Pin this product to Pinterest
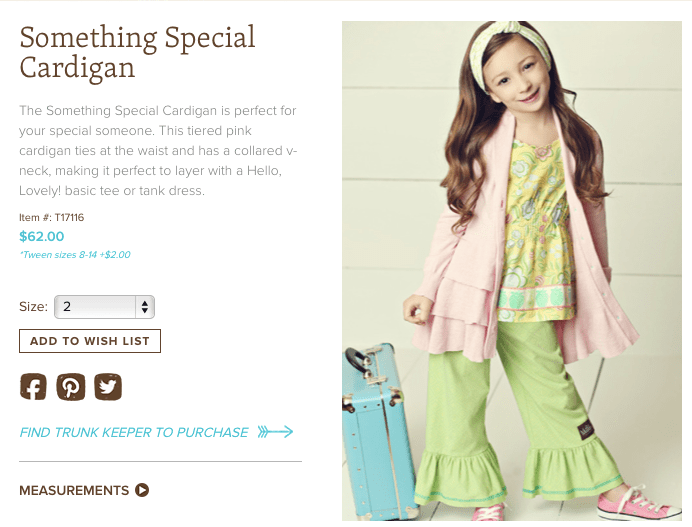The width and height of the screenshot is (692, 527). coord(71,387)
